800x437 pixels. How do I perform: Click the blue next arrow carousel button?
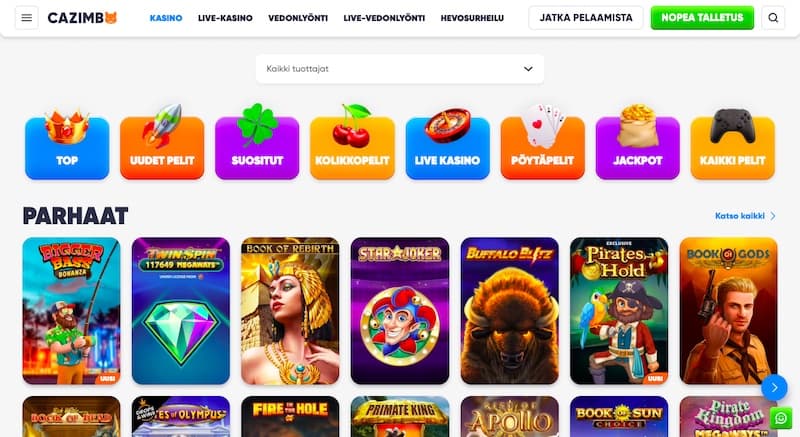coord(774,388)
